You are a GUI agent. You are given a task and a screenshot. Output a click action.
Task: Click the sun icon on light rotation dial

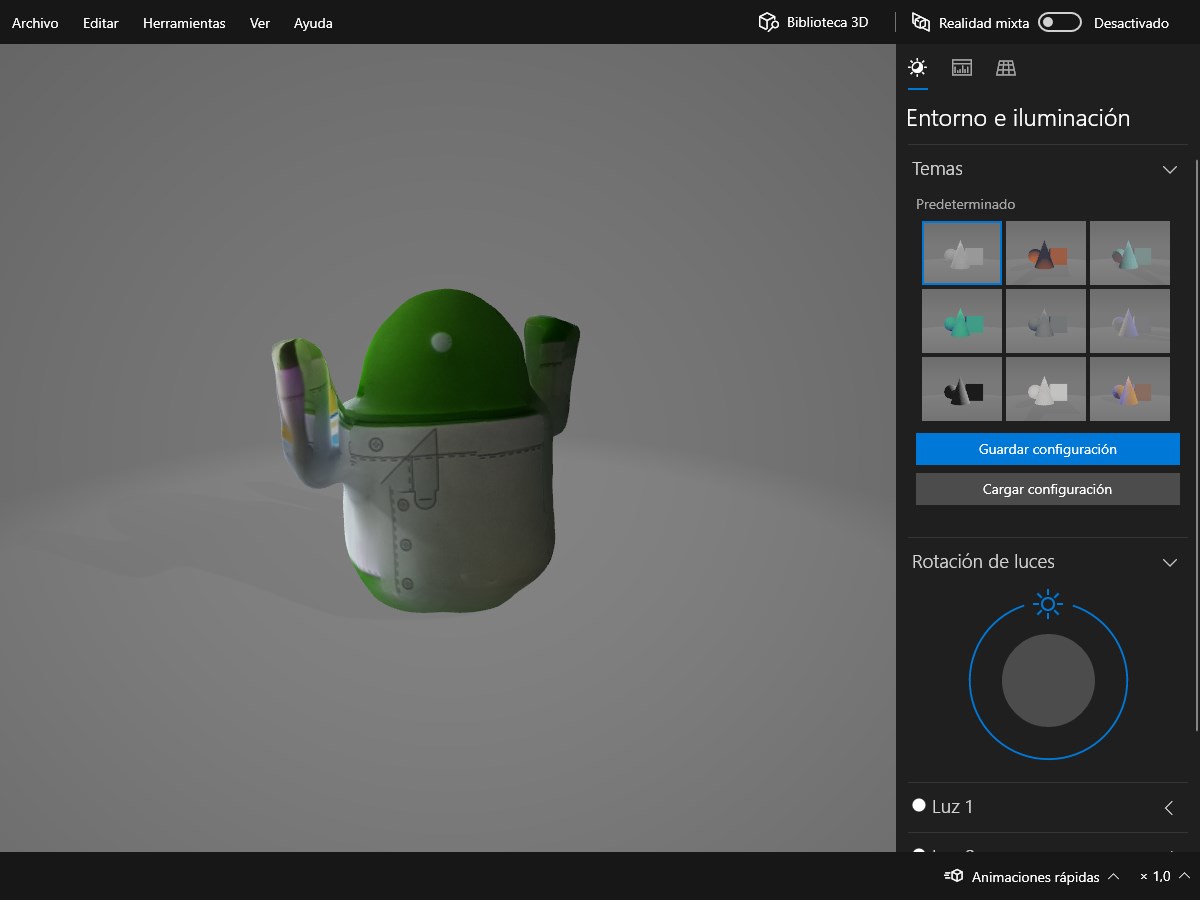1048,603
